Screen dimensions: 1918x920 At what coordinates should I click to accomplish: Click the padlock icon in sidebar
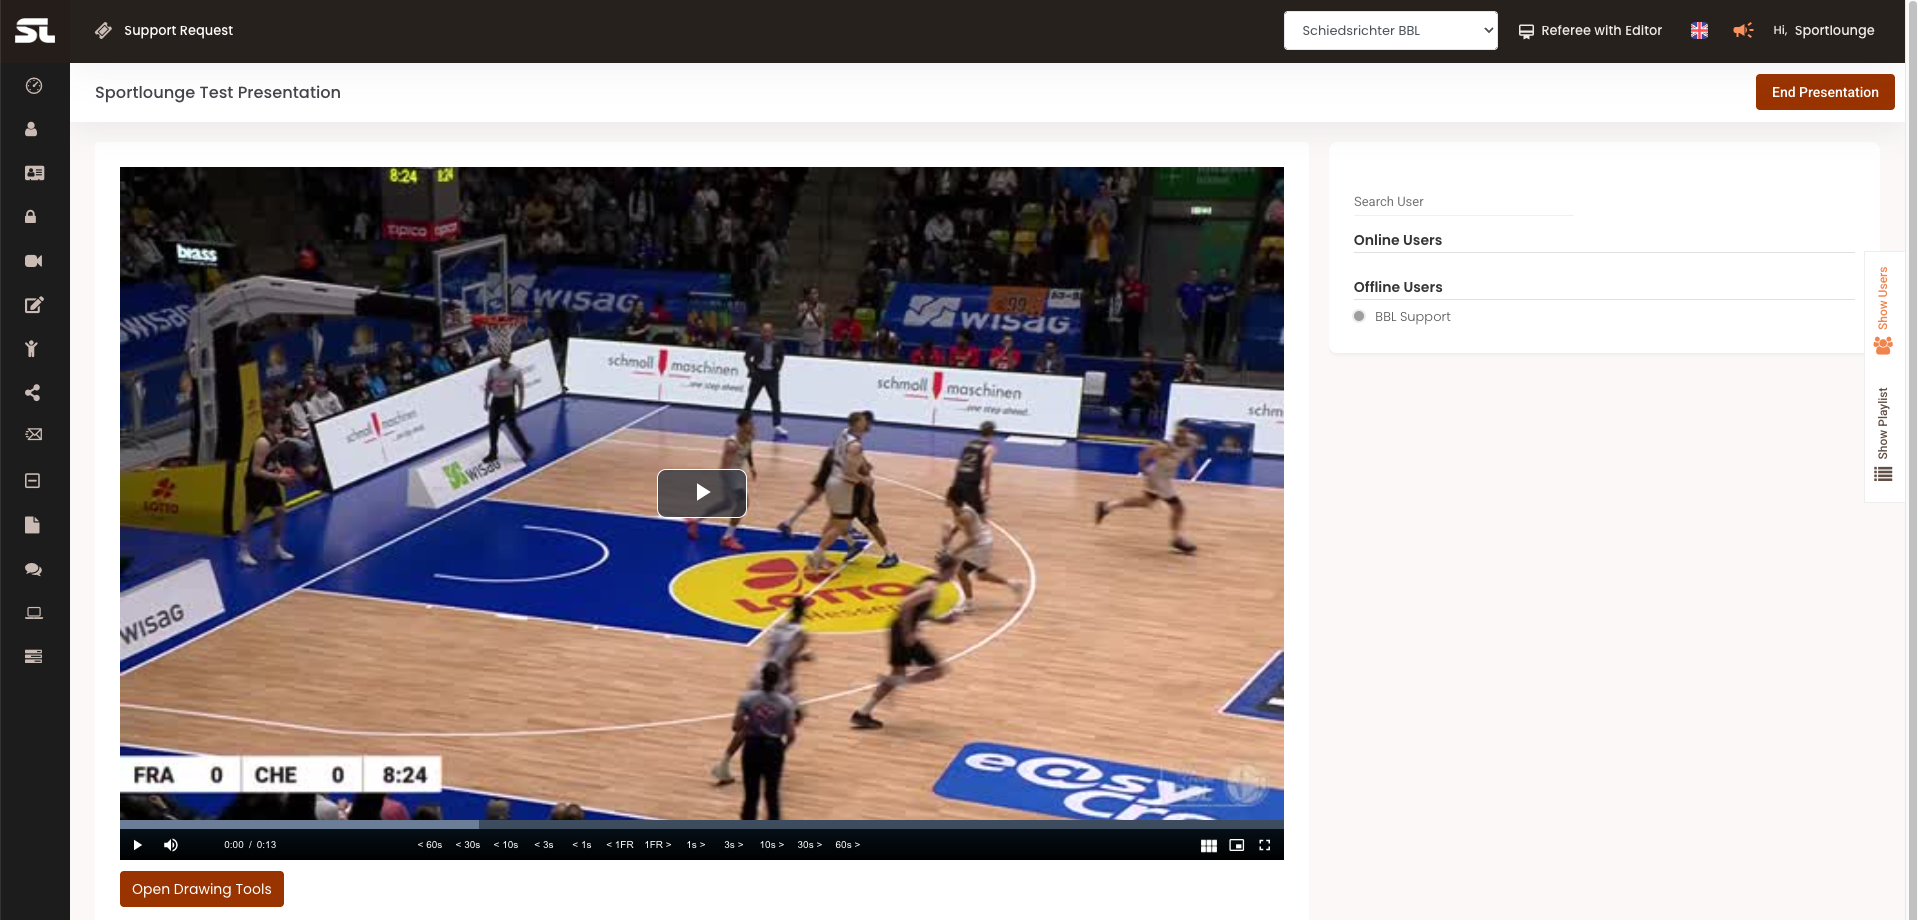31,217
